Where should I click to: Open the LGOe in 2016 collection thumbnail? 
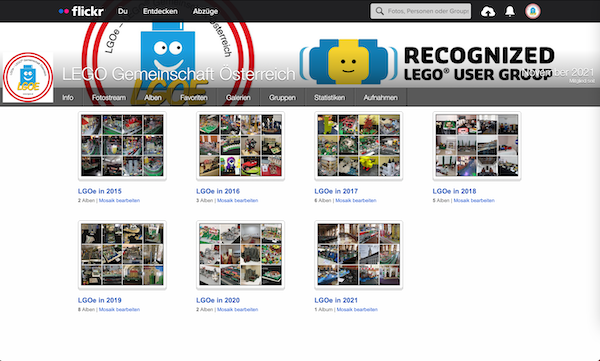coord(240,145)
